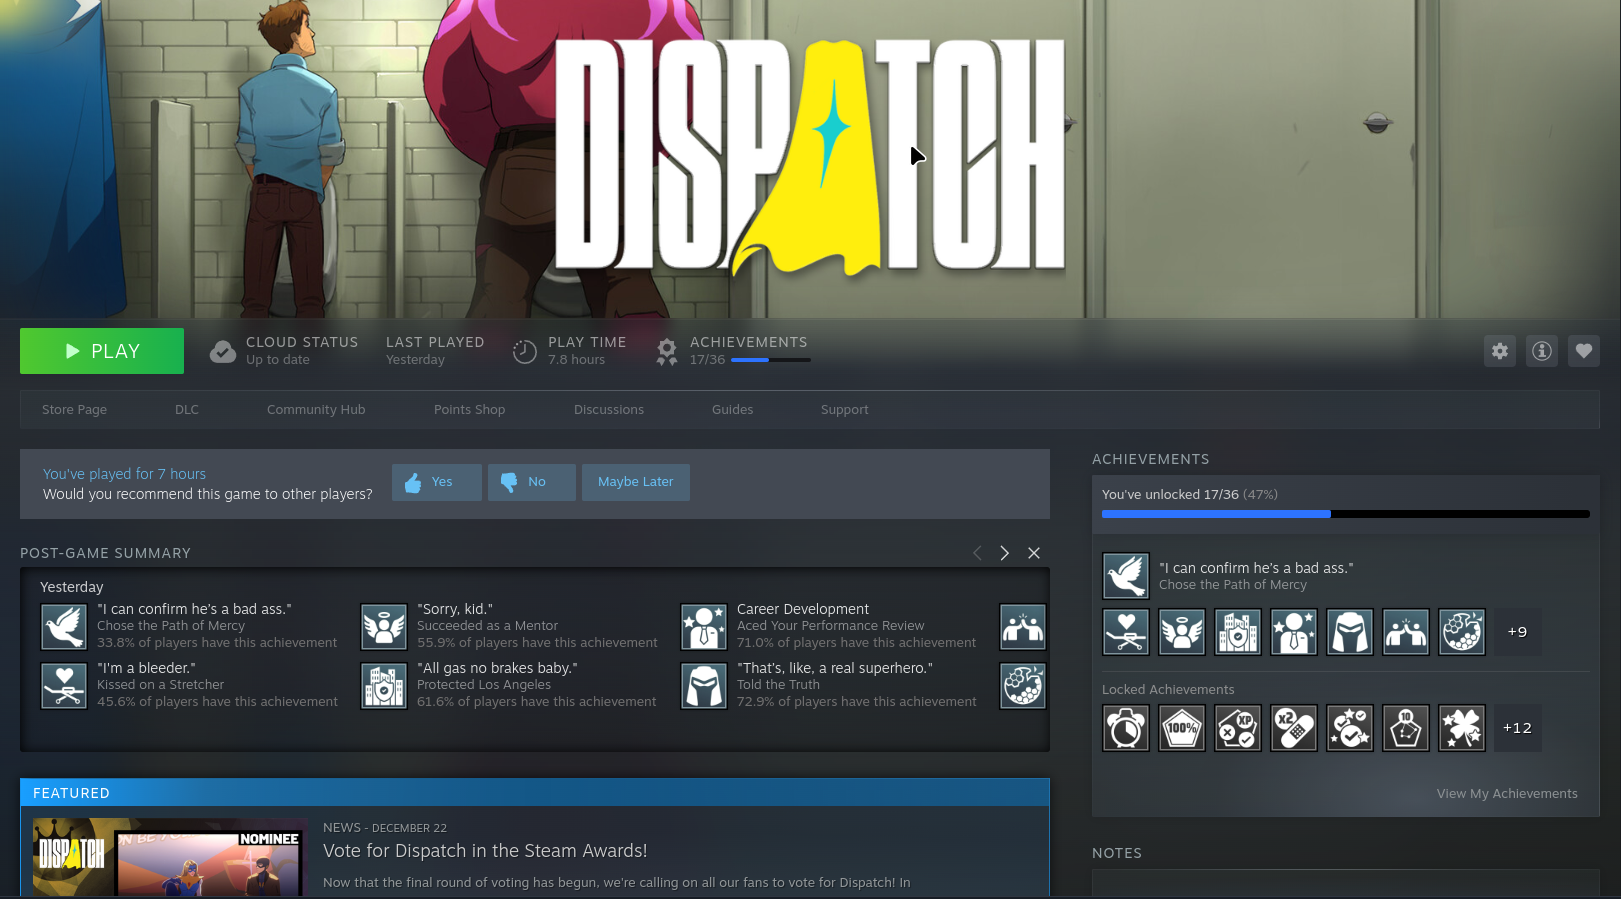
Task: Open Discussions
Action: click(x=609, y=410)
